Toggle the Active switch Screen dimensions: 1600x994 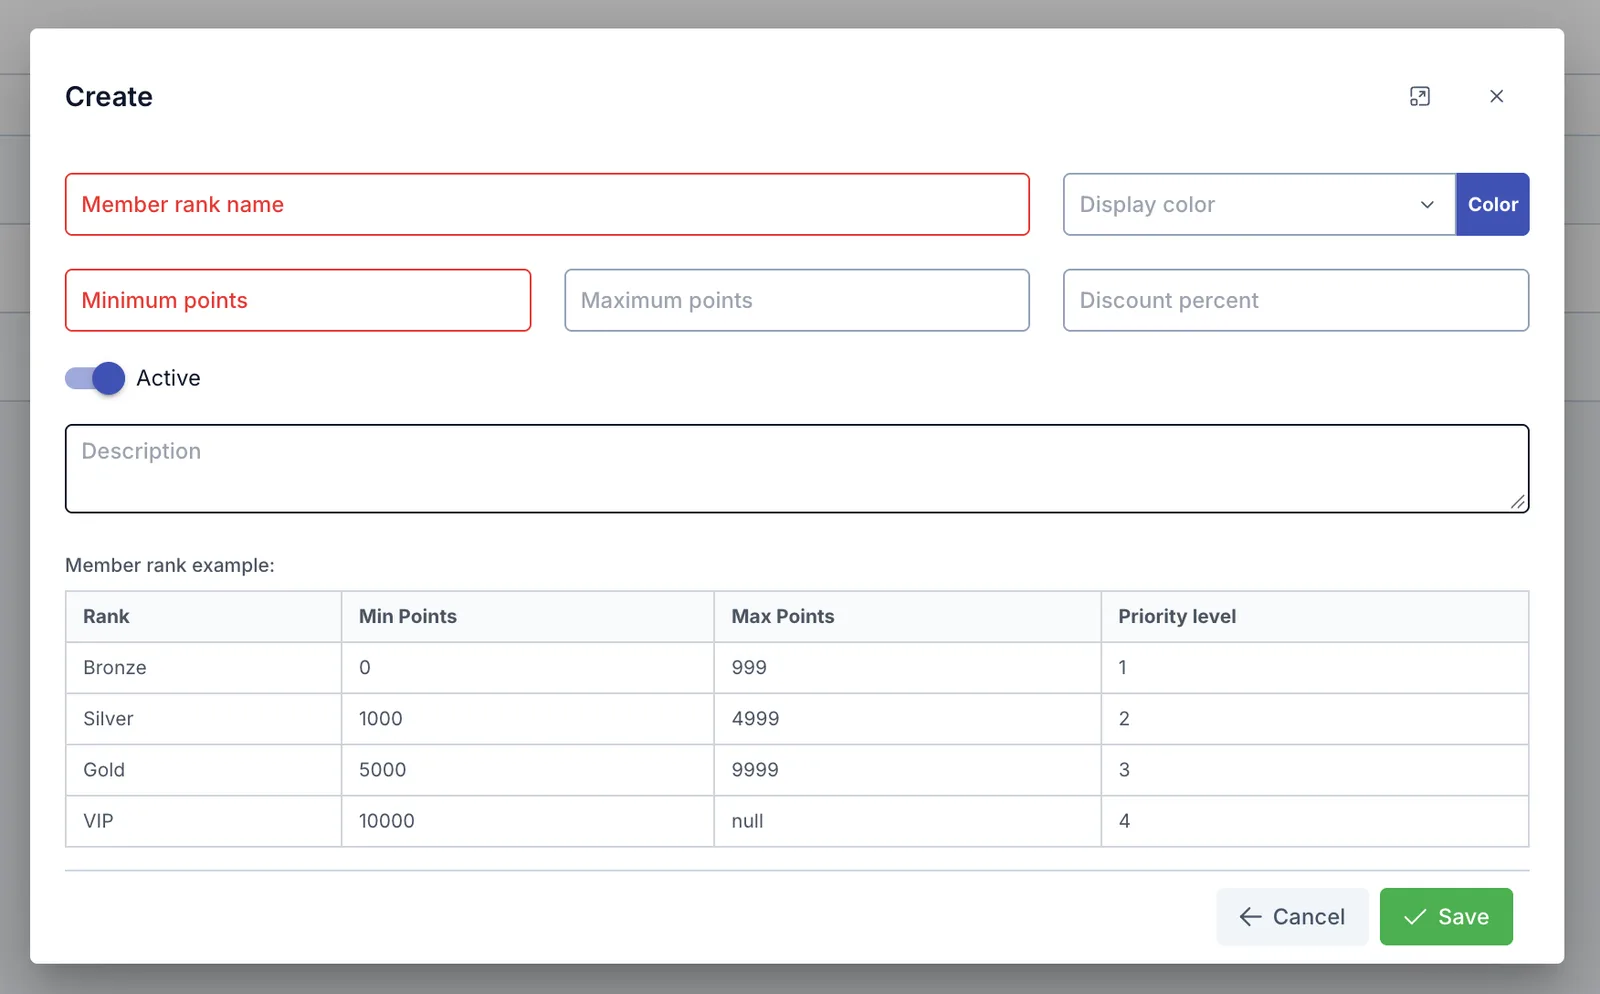click(x=95, y=378)
